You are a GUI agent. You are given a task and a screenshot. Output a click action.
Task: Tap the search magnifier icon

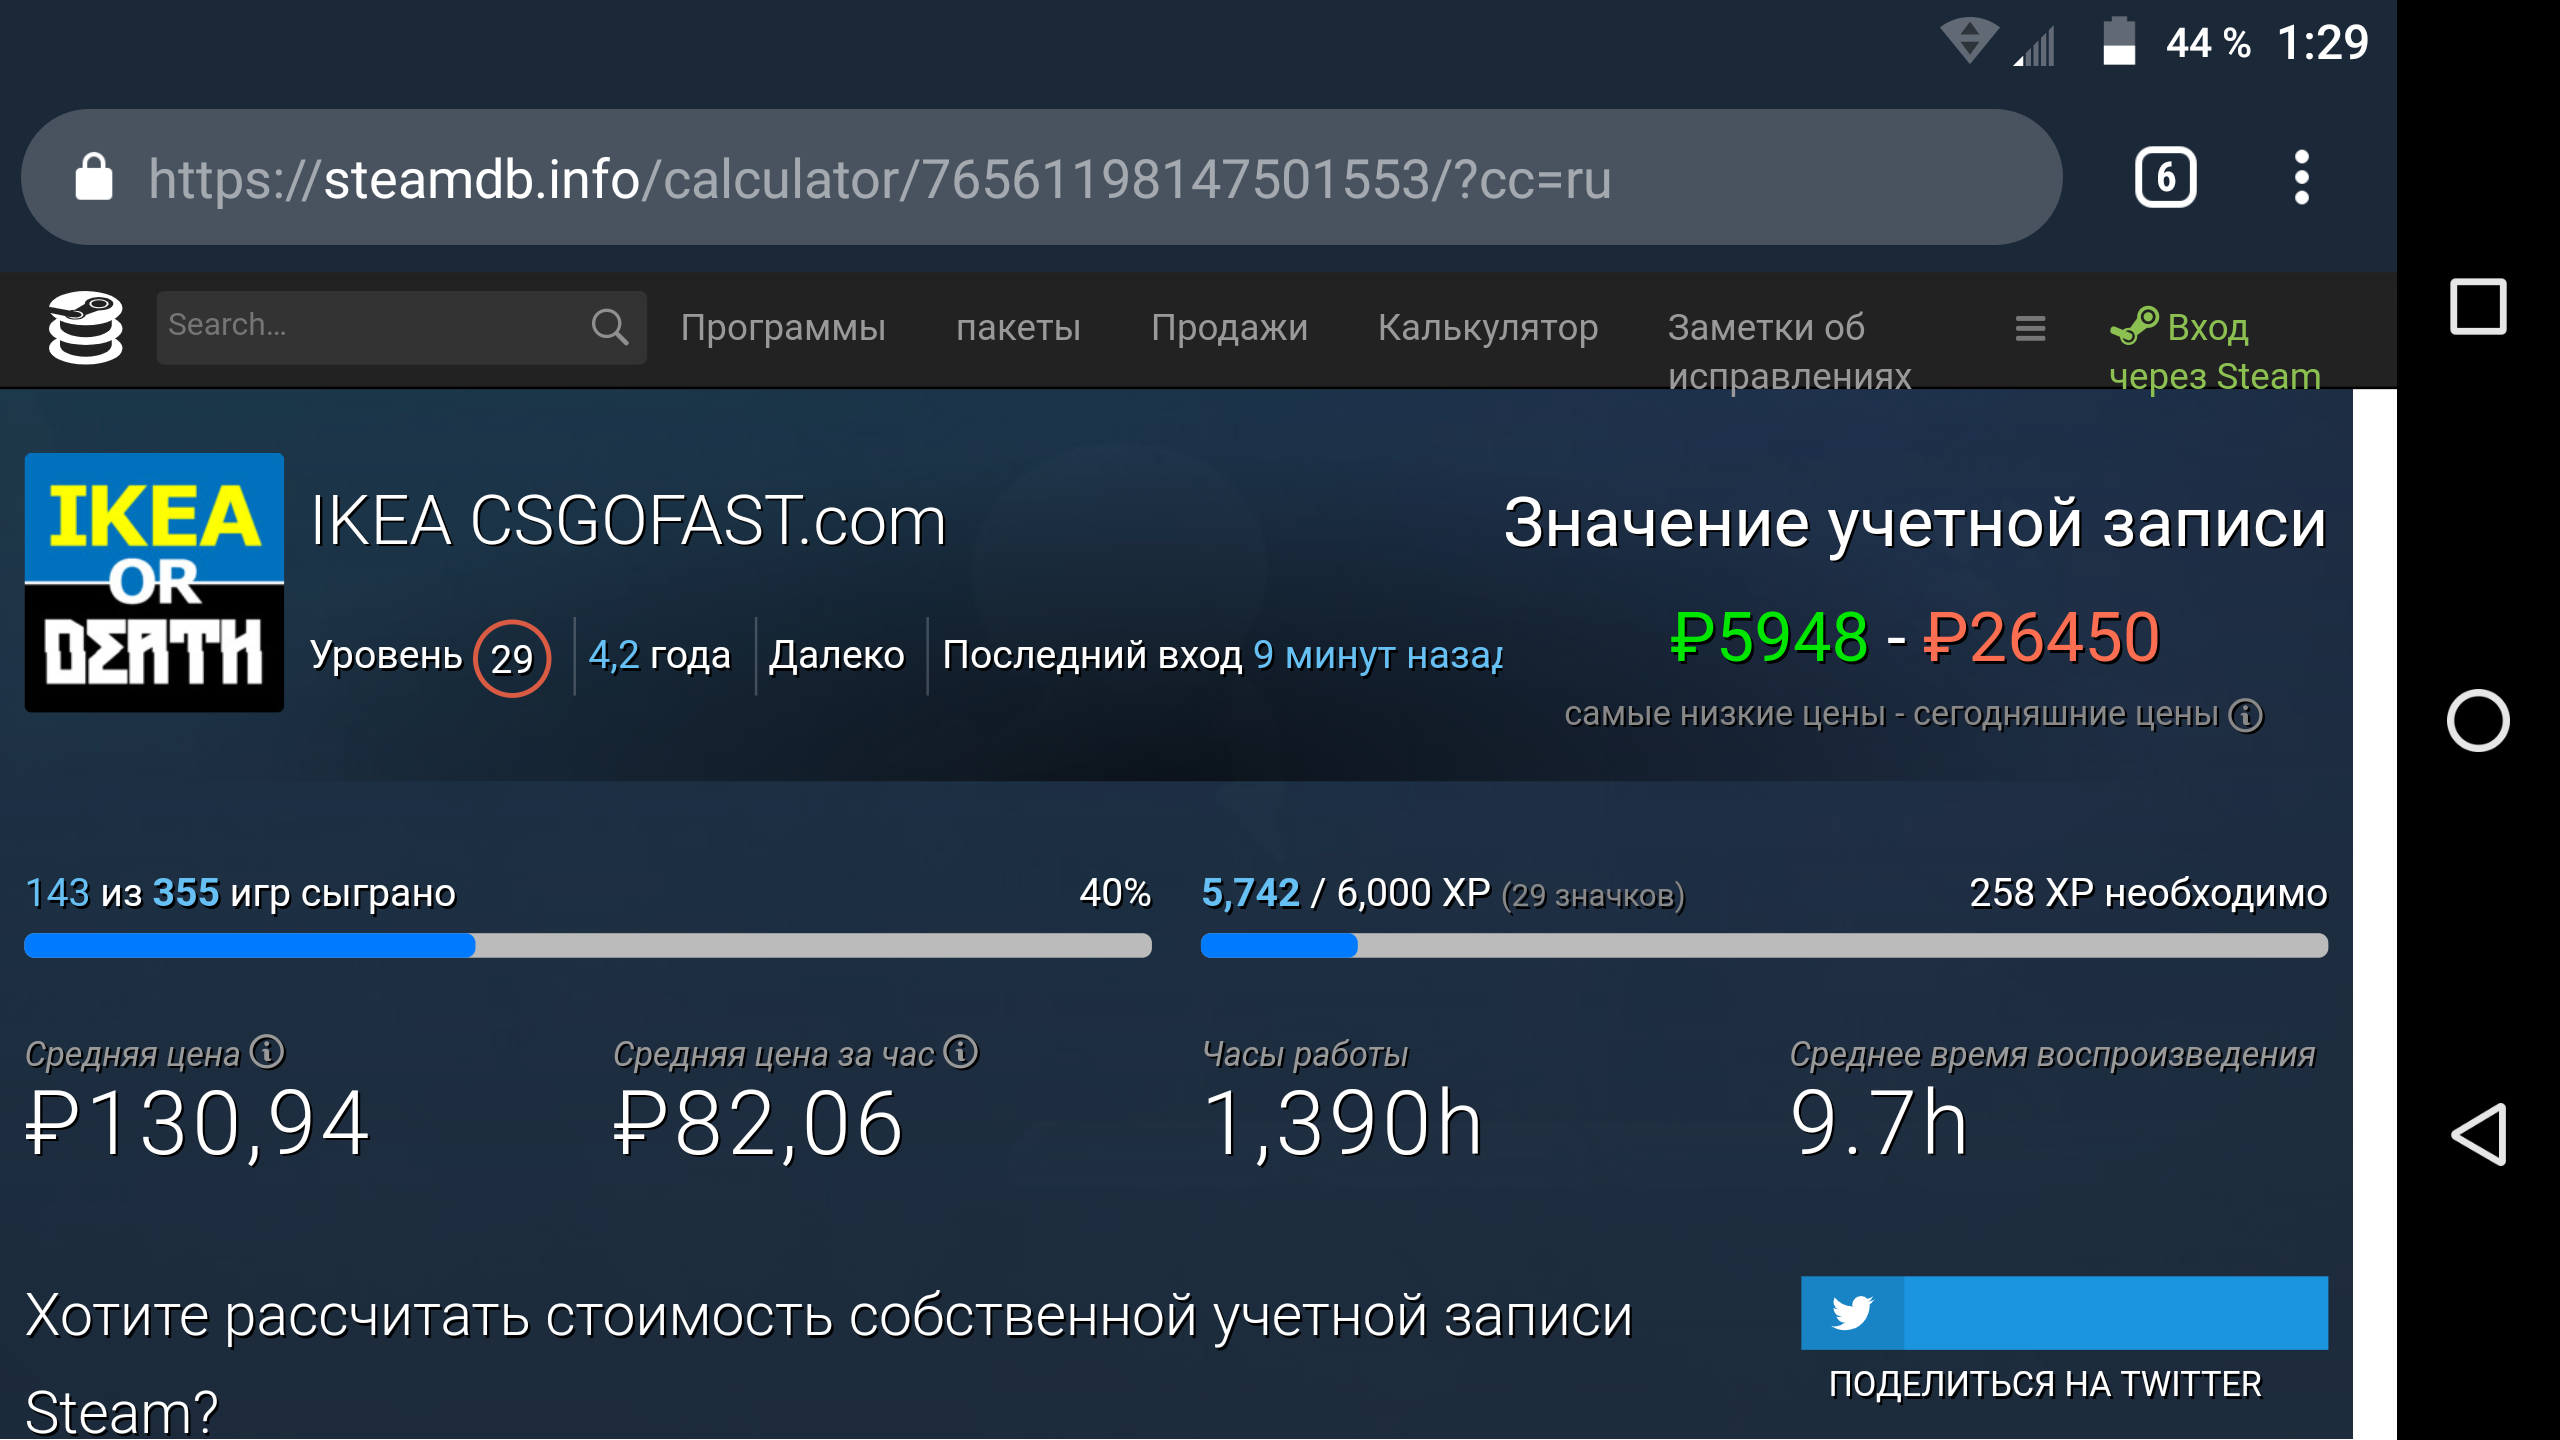coord(609,326)
